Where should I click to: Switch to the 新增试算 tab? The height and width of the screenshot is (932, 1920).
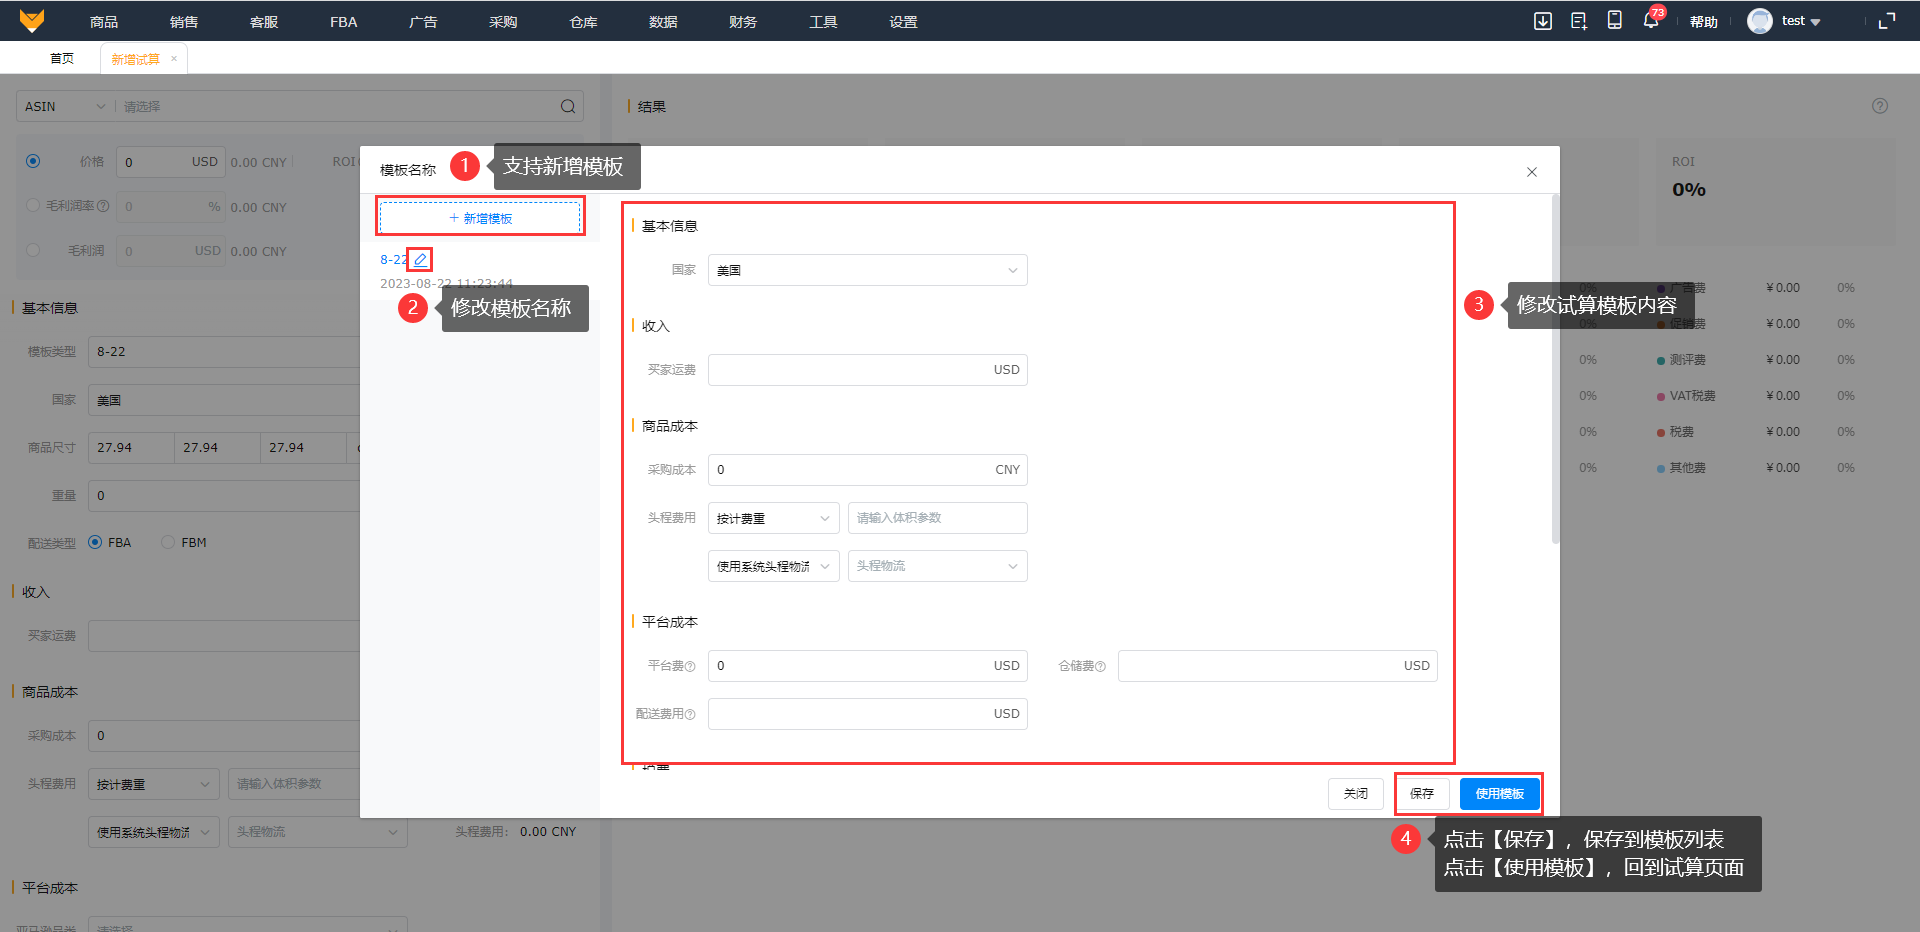coord(135,59)
